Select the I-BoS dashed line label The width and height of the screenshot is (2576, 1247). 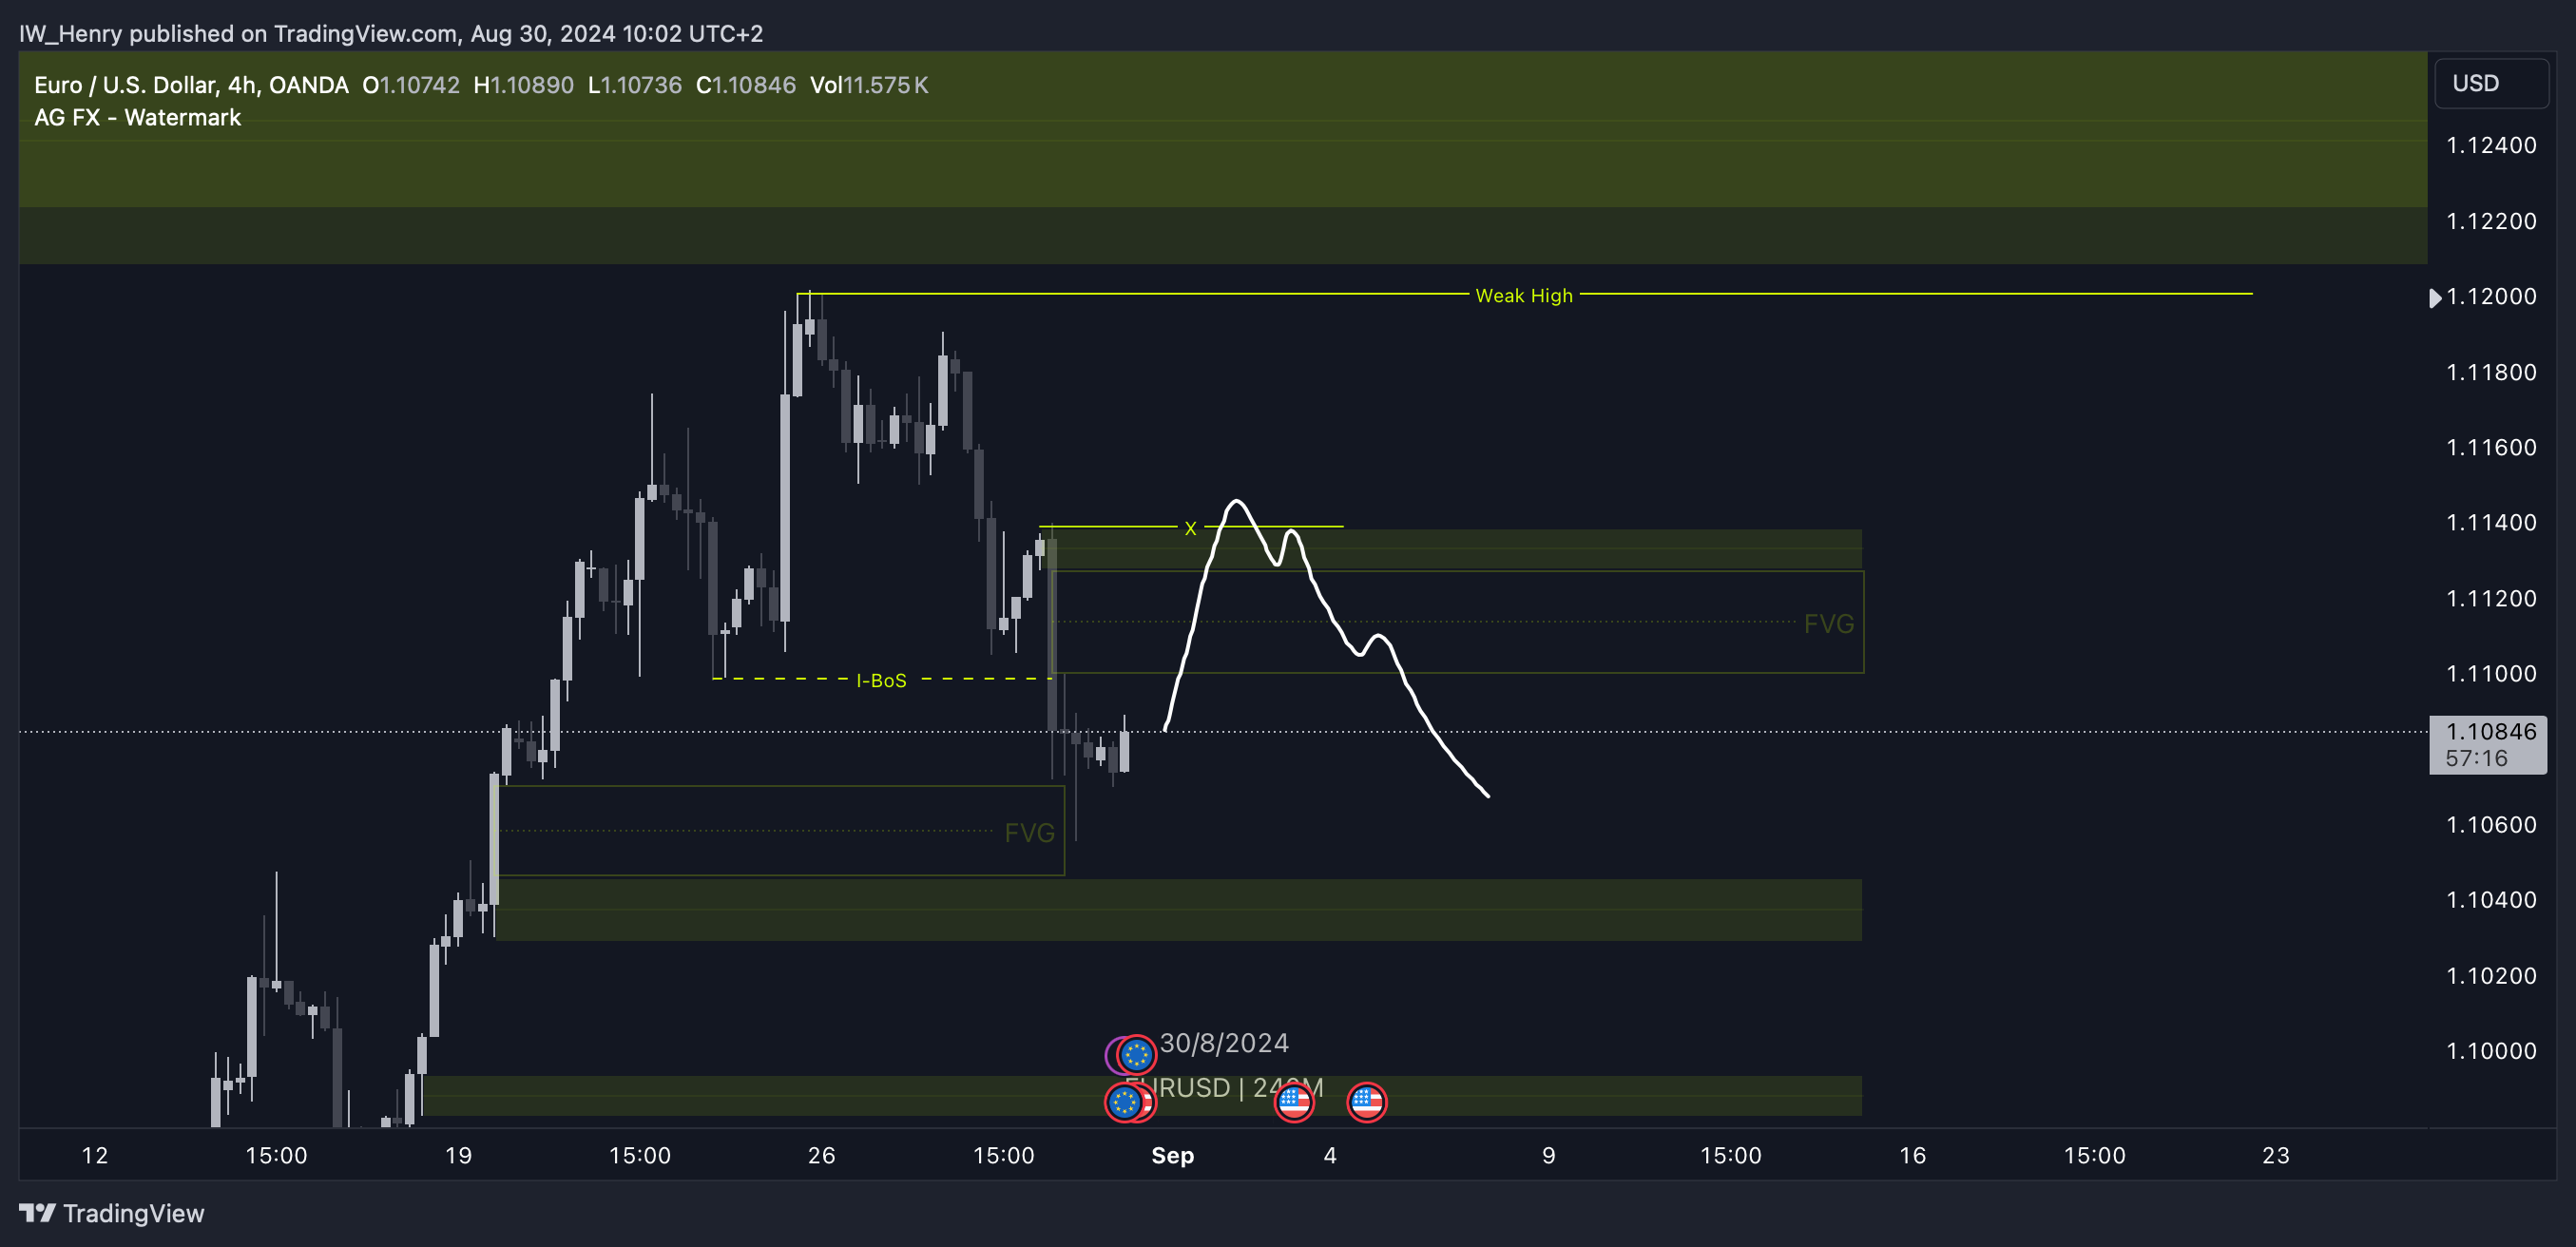coord(881,681)
